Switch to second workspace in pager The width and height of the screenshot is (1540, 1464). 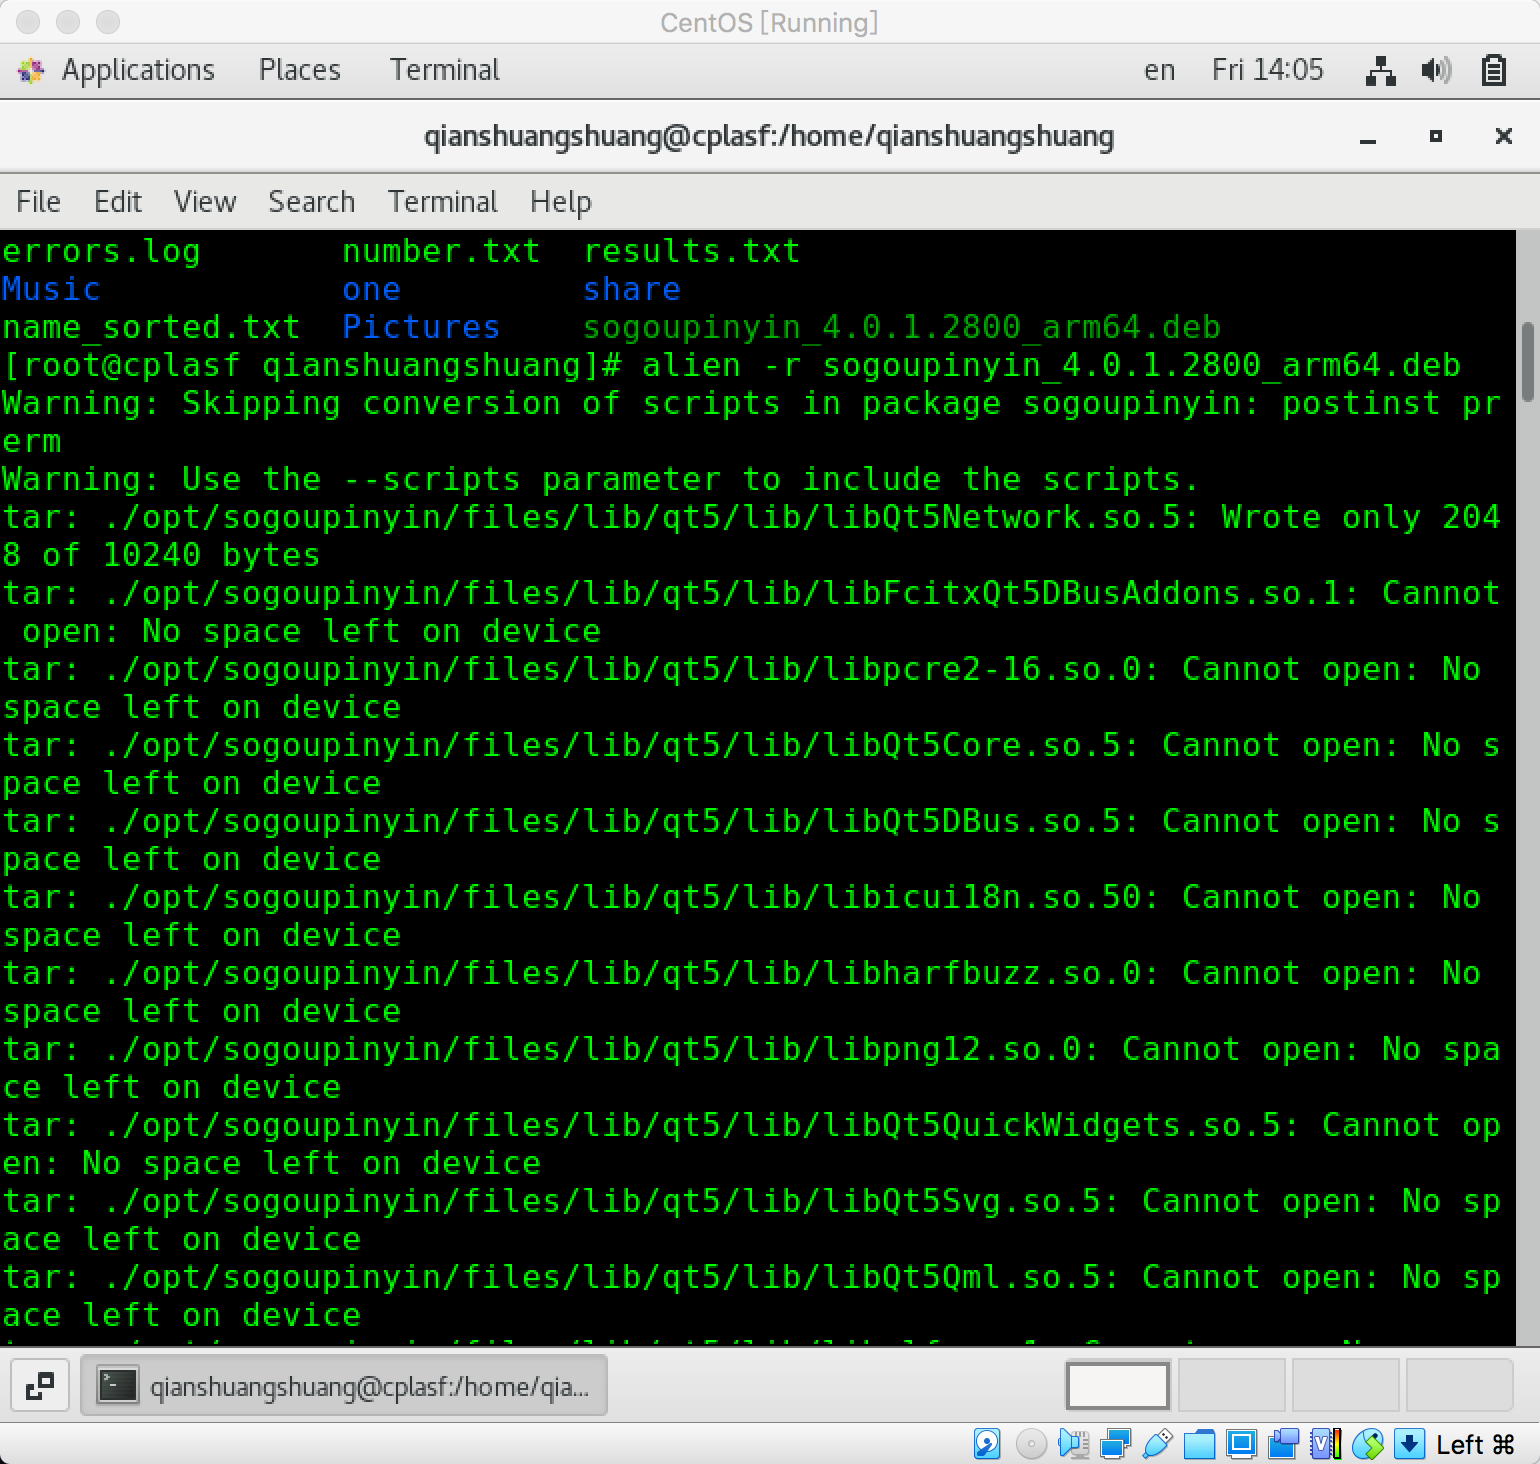pos(1232,1386)
